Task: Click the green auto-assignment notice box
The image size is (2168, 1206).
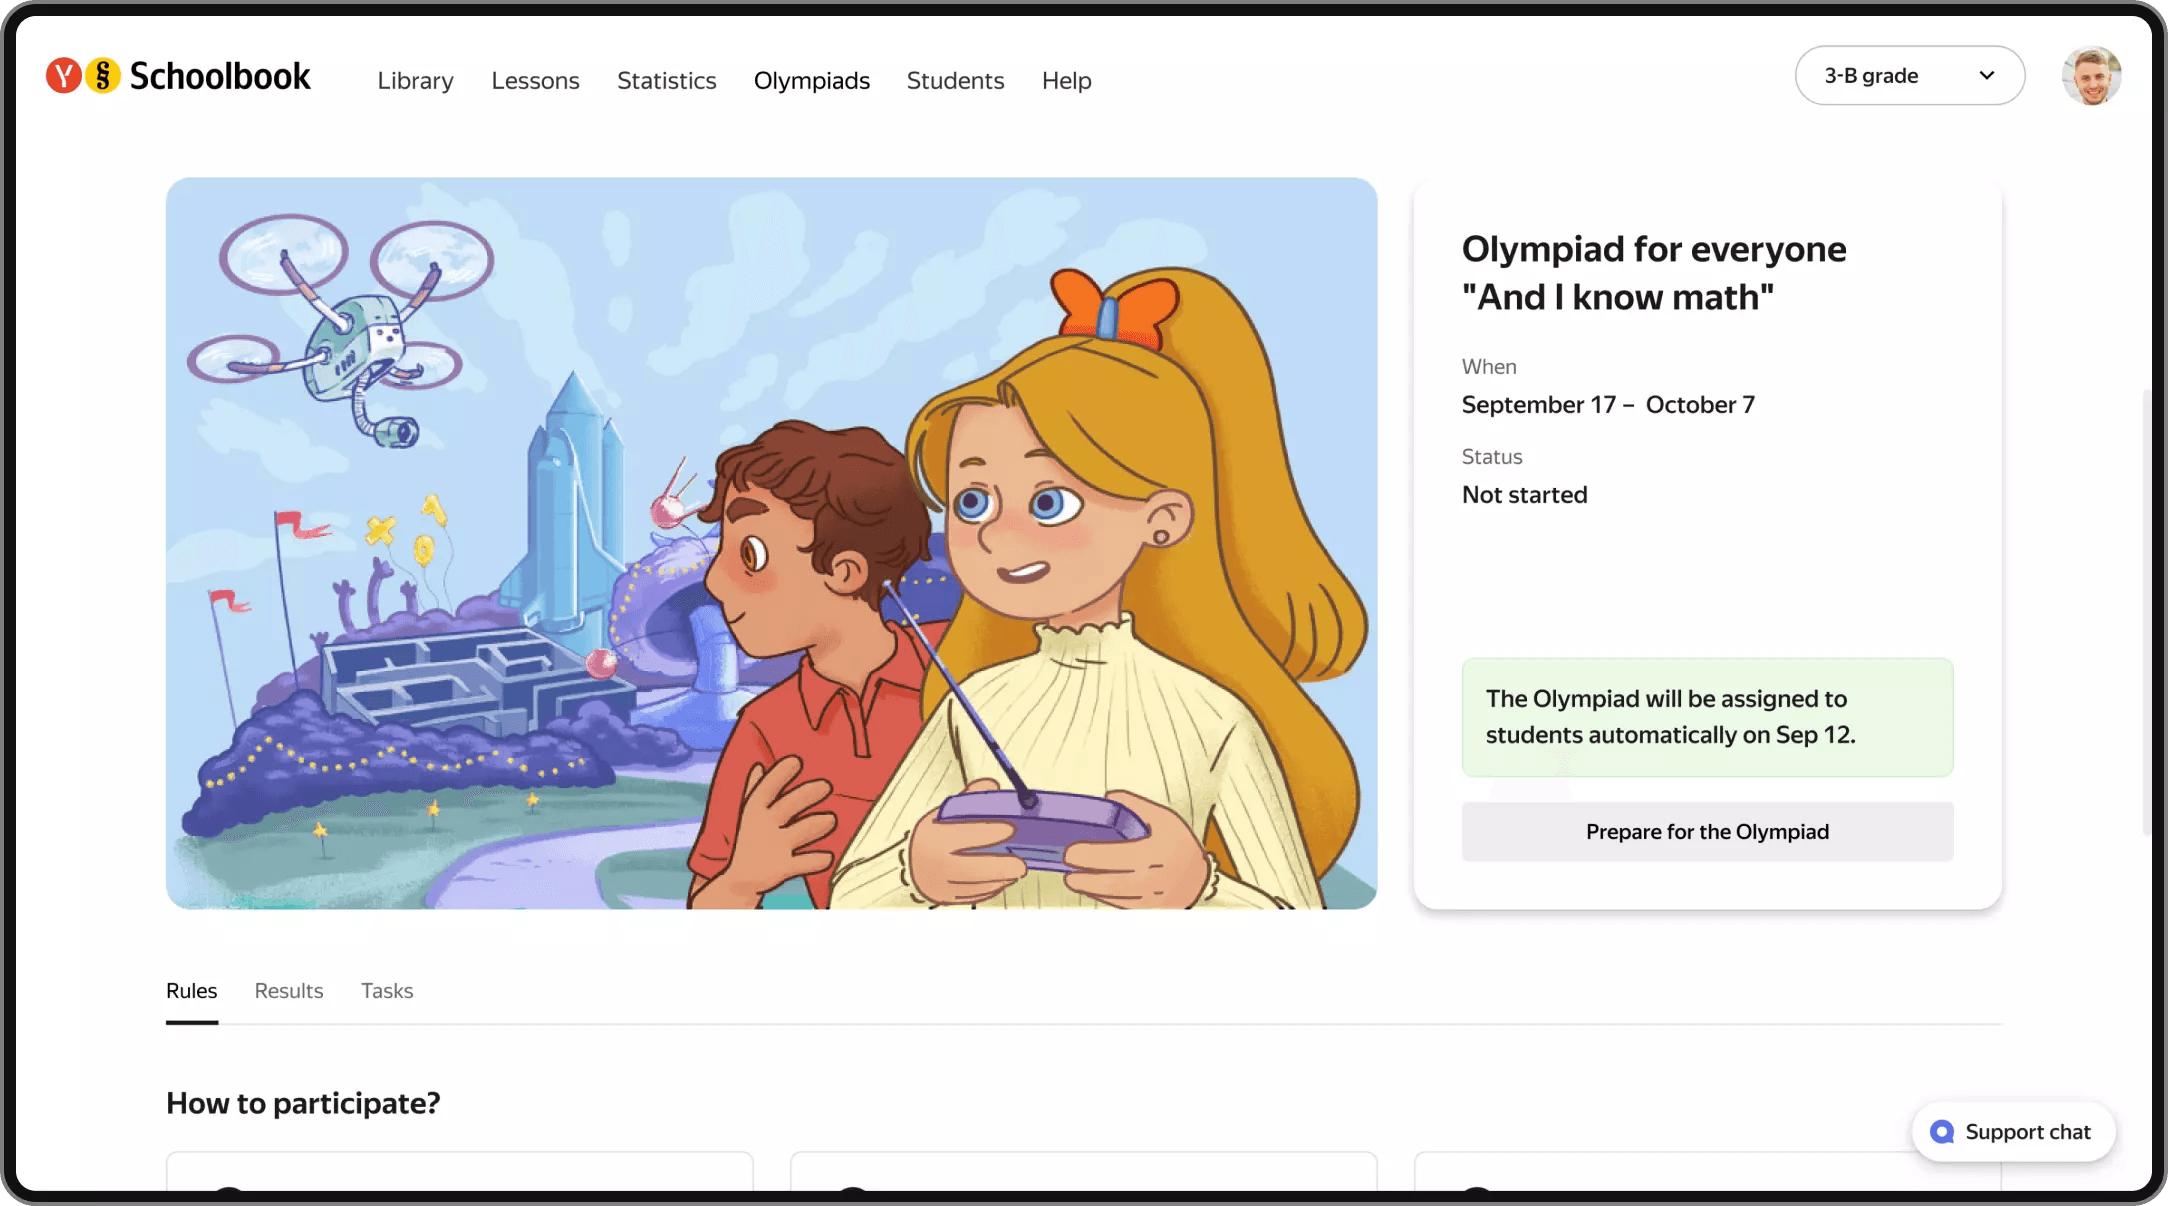Action: pyautogui.click(x=1706, y=717)
